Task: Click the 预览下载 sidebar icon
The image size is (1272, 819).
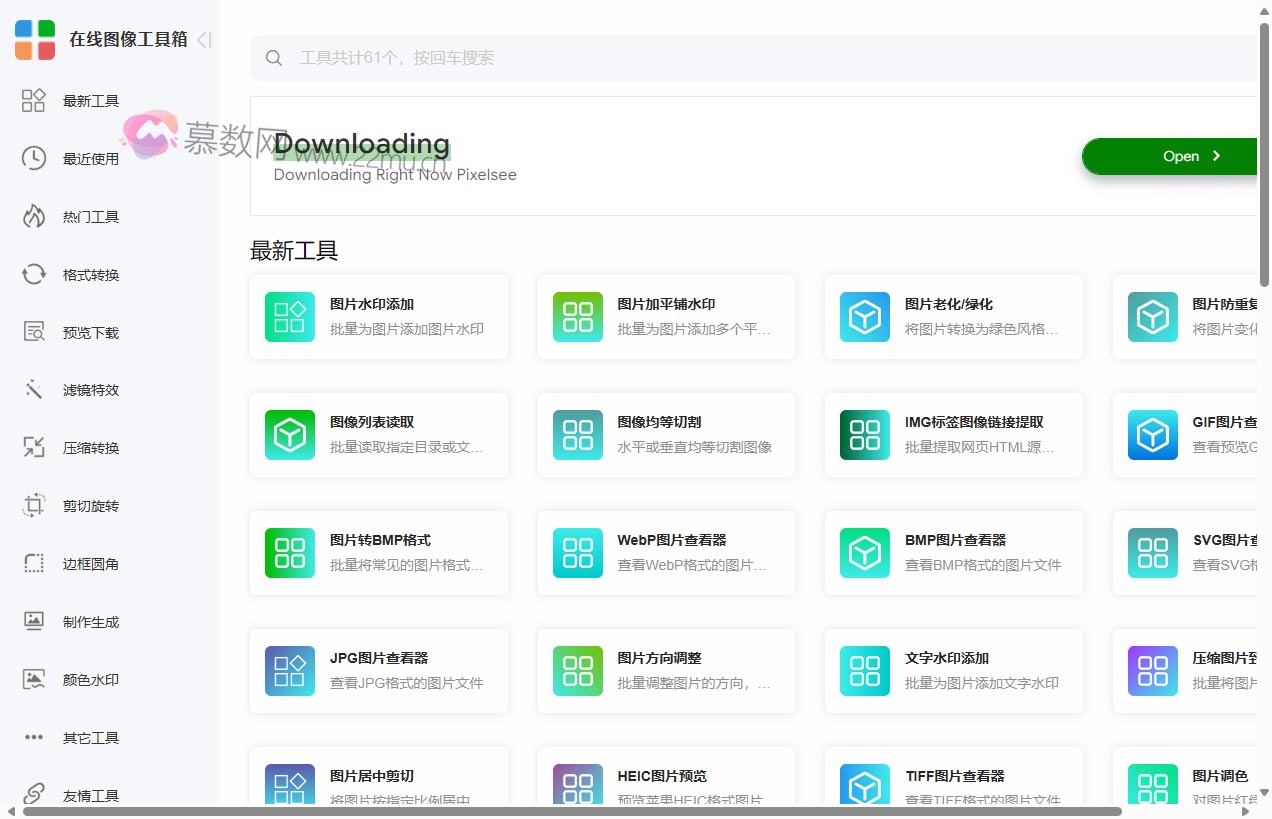Action: coord(33,332)
